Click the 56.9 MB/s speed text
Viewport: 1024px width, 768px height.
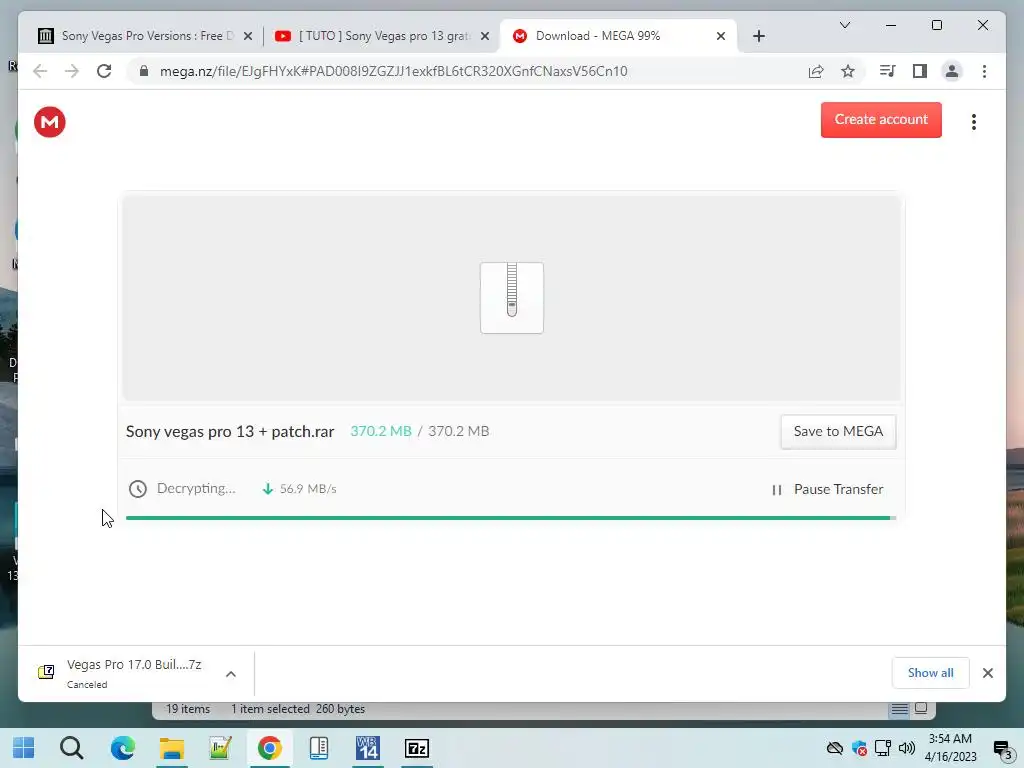(308, 488)
